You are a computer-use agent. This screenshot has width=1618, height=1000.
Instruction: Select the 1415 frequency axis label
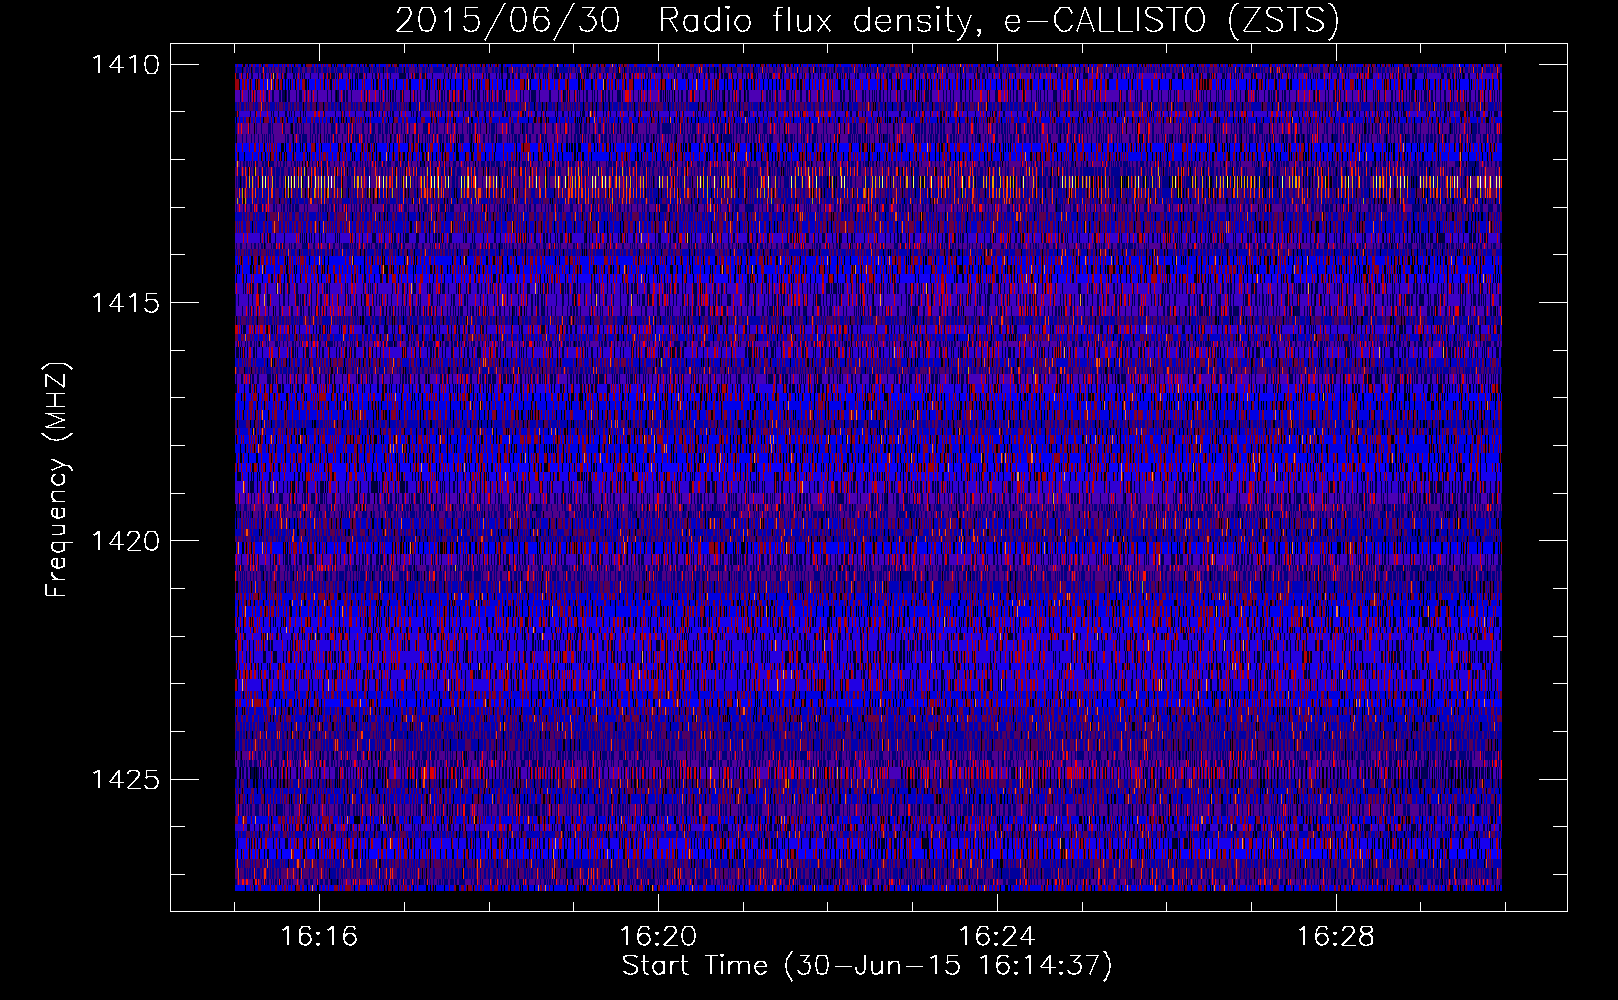click(x=125, y=303)
